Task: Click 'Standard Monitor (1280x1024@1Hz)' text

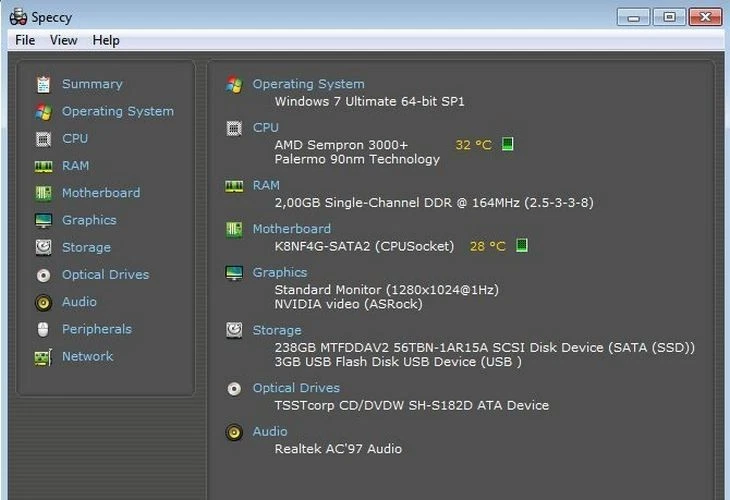Action: point(386,290)
